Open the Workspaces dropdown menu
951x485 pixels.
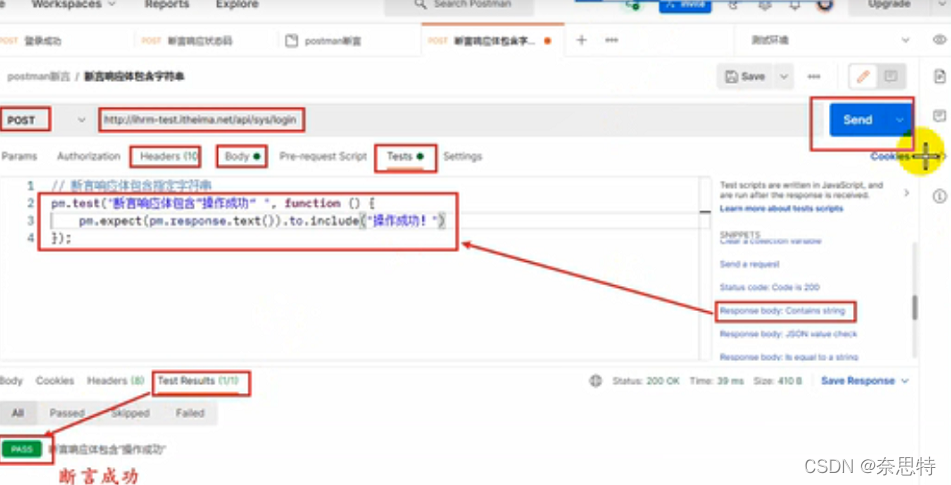pyautogui.click(x=73, y=4)
